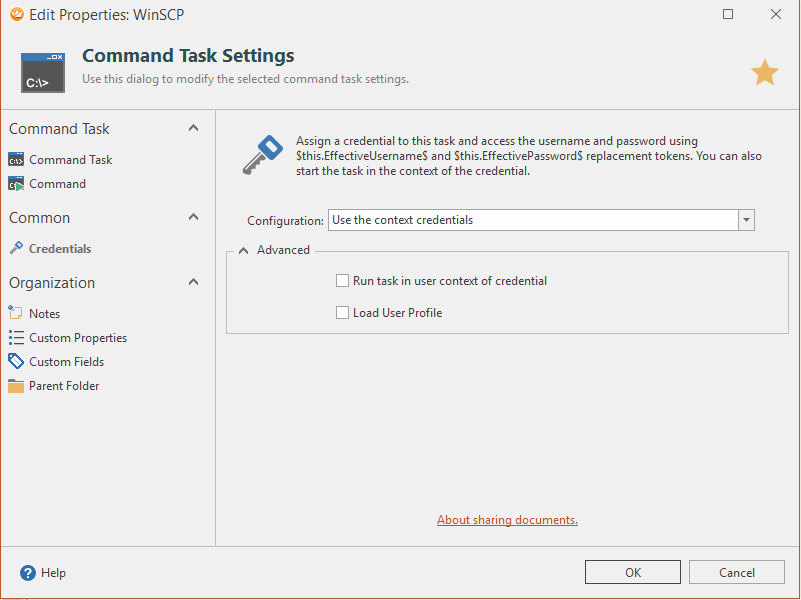This screenshot has width=801, height=600.
Task: Click the Credentials key icon in sidebar
Action: coord(16,249)
